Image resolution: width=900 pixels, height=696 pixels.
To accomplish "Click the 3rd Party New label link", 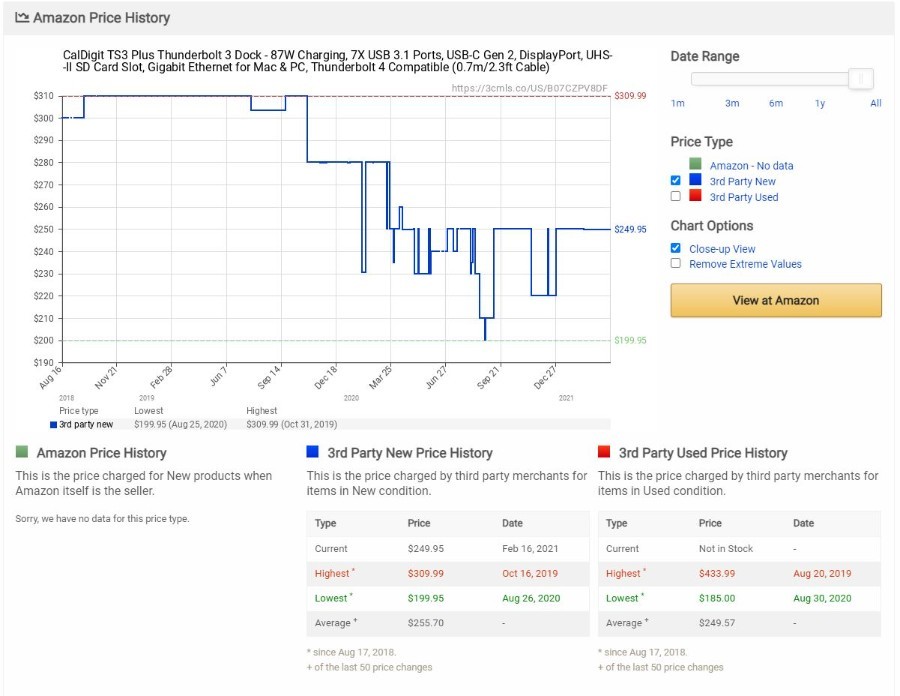I will 742,181.
